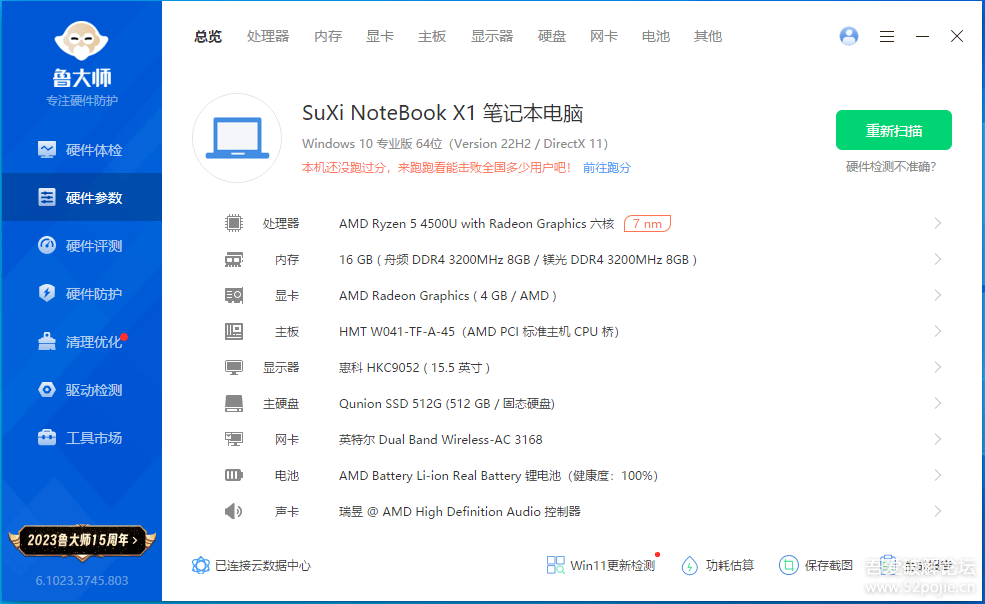The height and width of the screenshot is (604, 985).
Task: Click the memory module icon
Action: coord(234,260)
